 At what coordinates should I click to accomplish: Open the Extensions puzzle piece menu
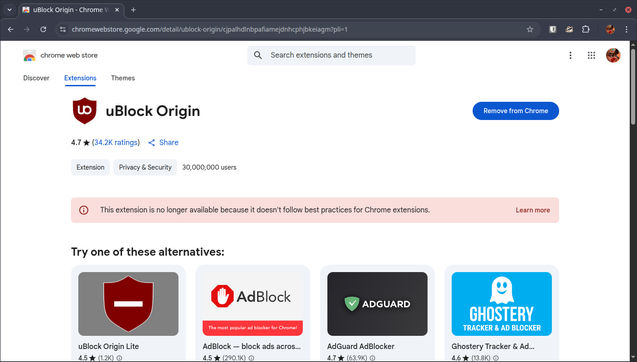click(x=585, y=29)
